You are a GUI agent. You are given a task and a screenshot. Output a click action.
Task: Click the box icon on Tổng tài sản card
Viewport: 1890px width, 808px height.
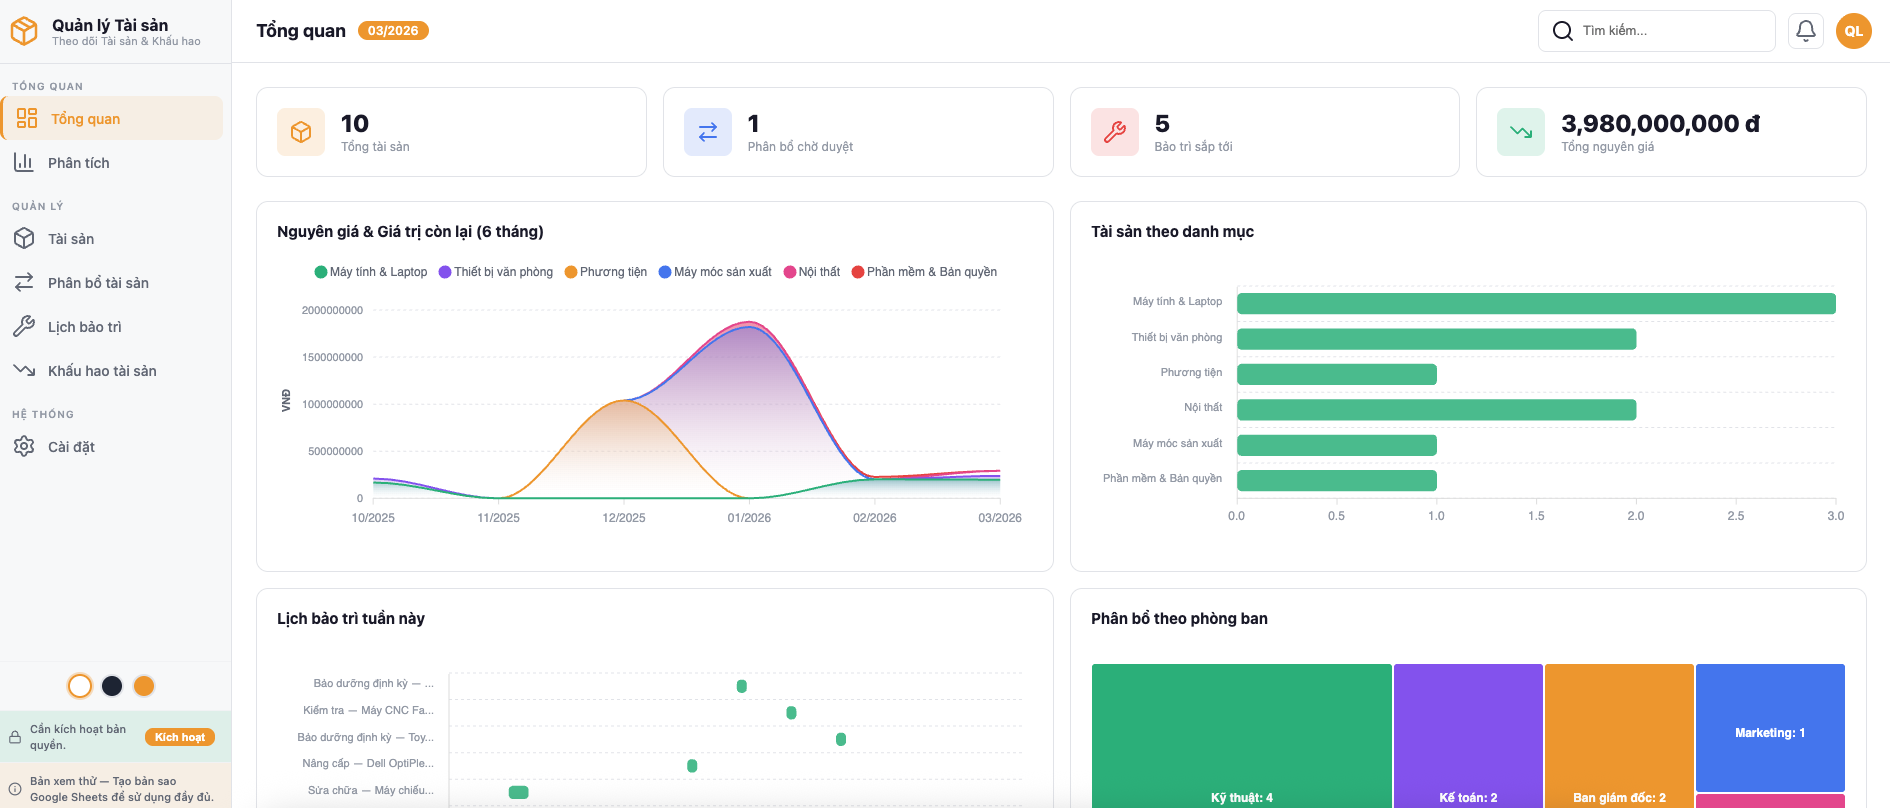pos(301,132)
